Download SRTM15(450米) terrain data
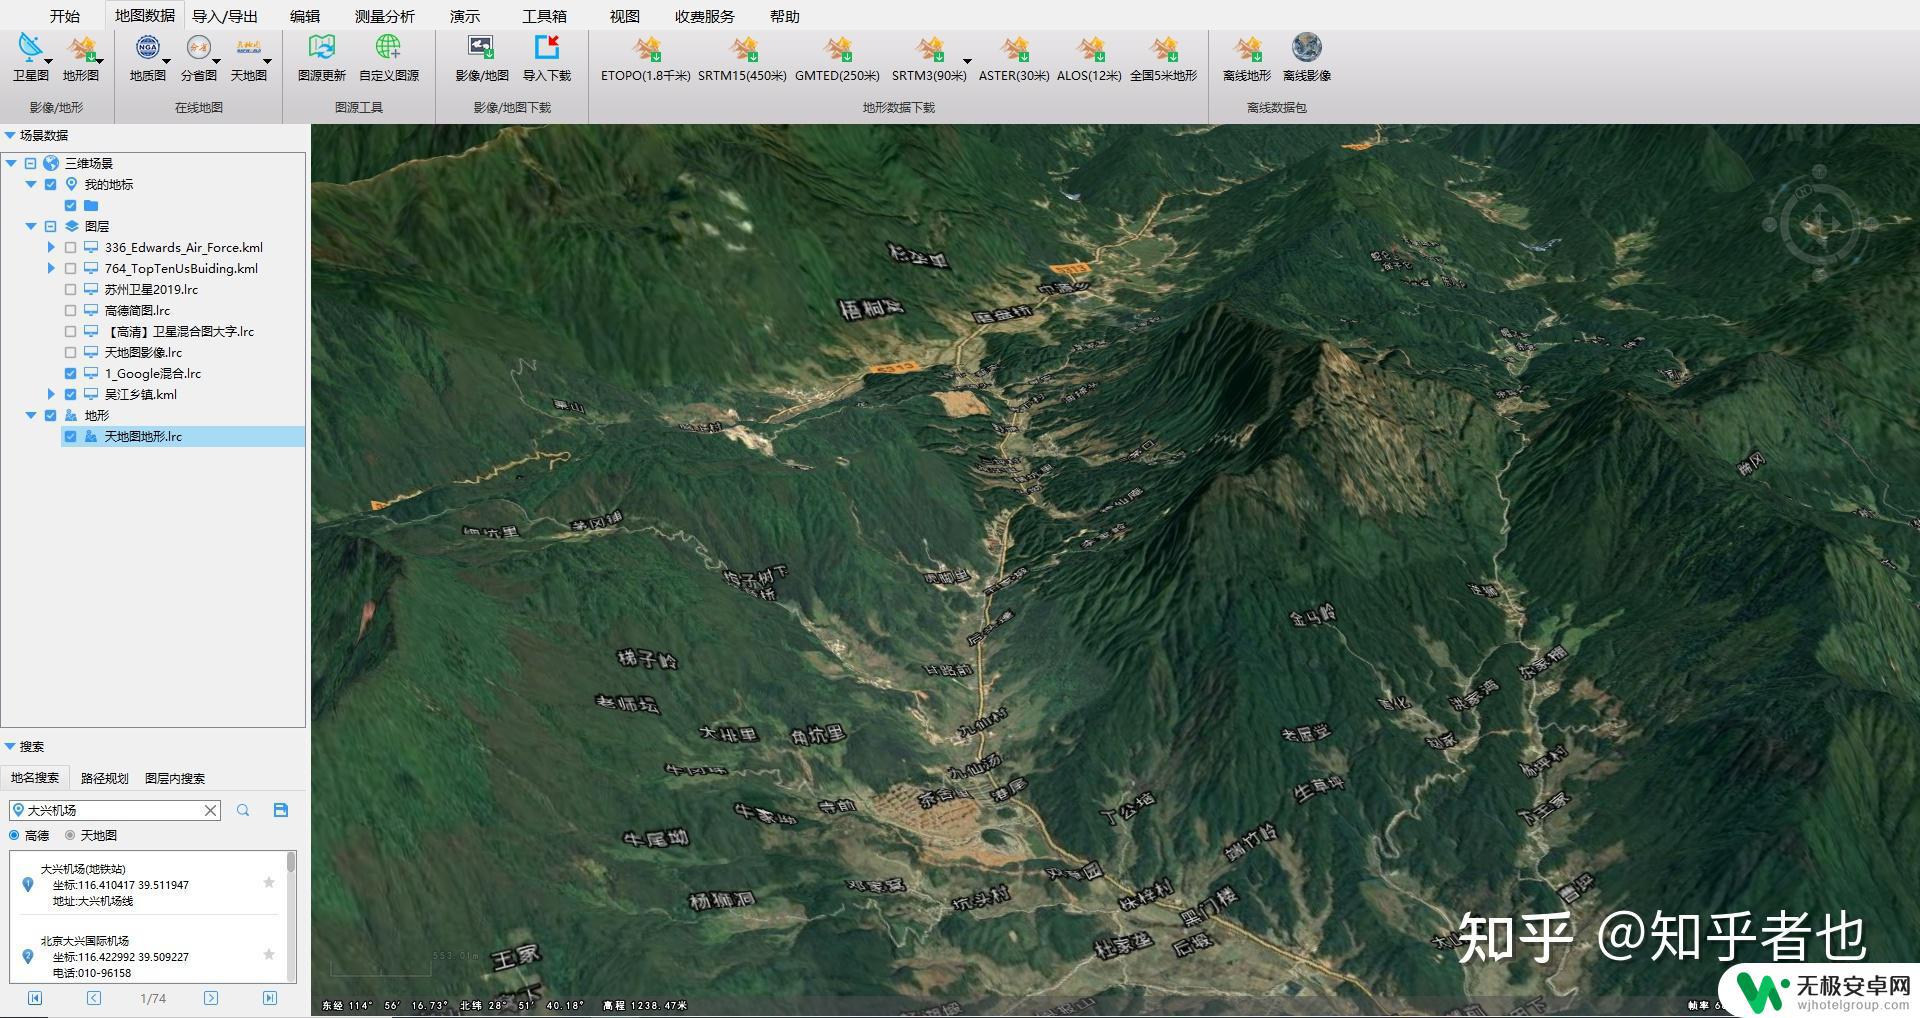This screenshot has height=1018, width=1920. click(x=743, y=58)
